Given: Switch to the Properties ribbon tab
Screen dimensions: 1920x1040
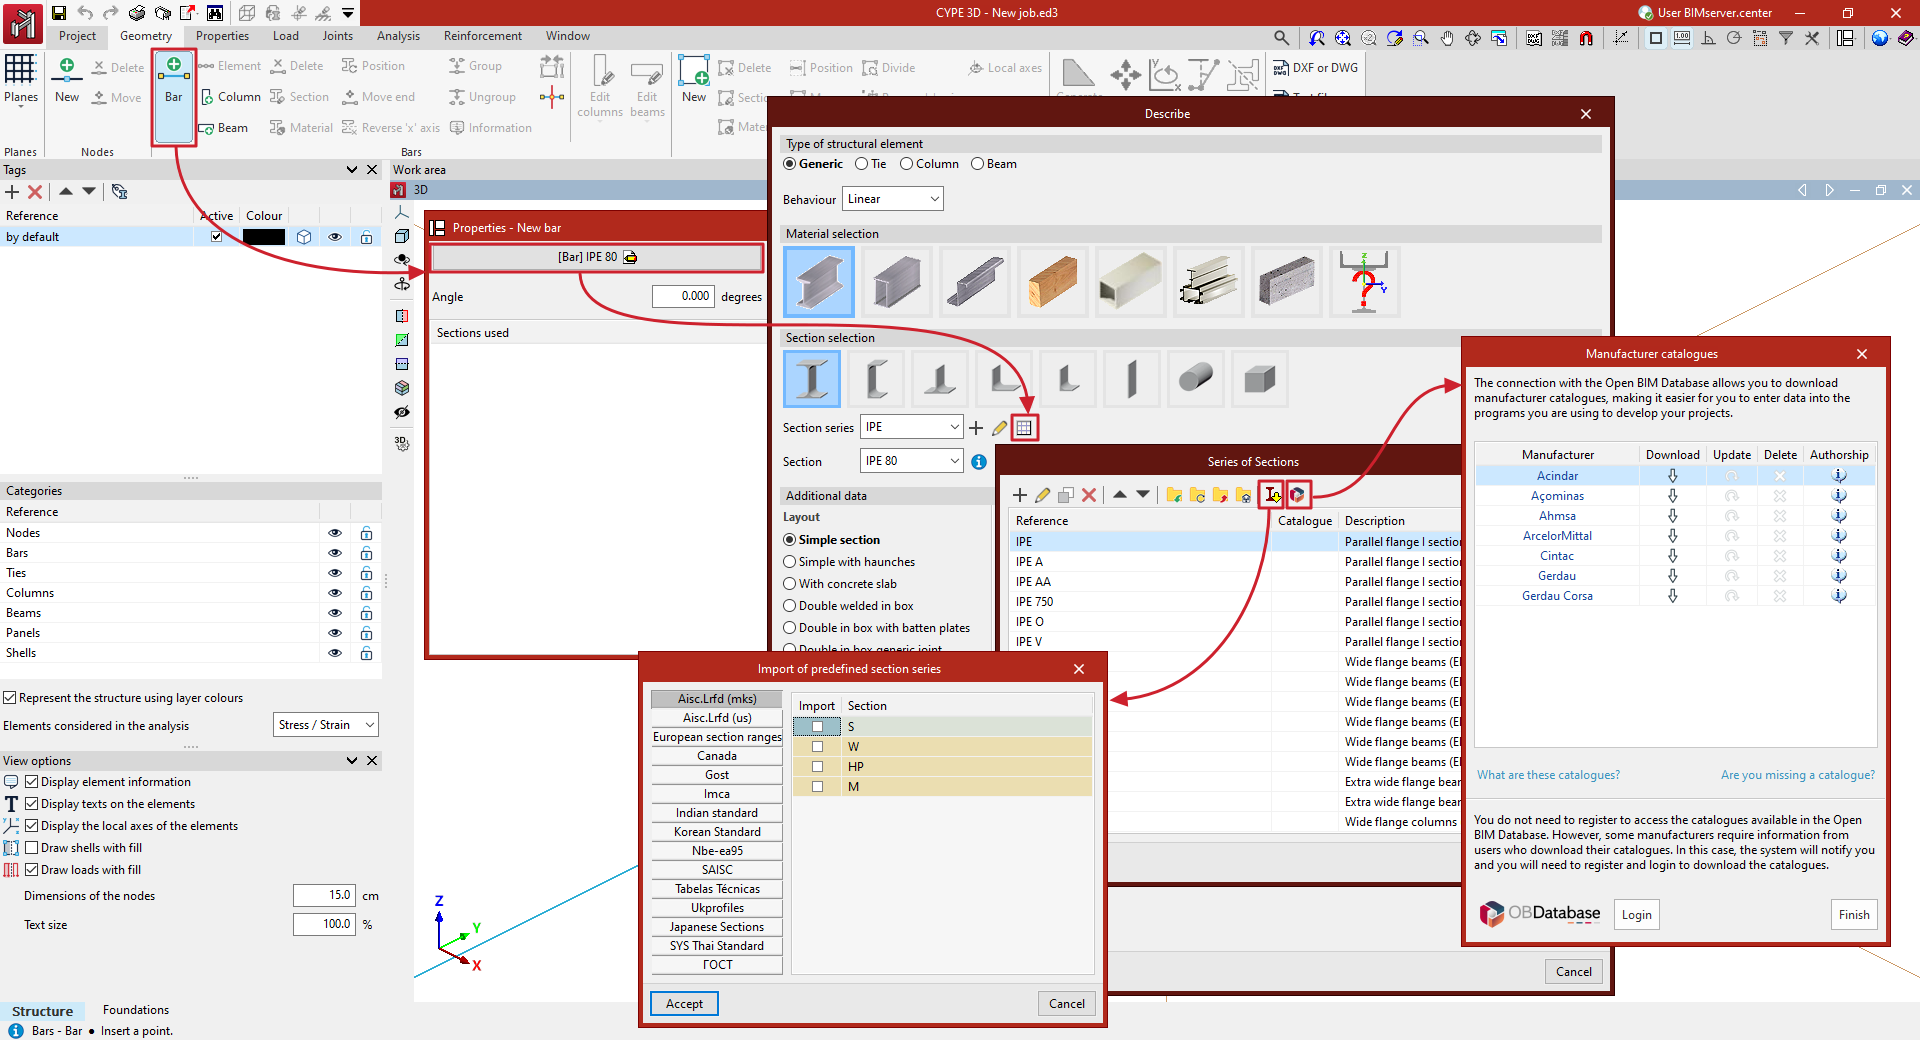Looking at the screenshot, I should coord(222,36).
